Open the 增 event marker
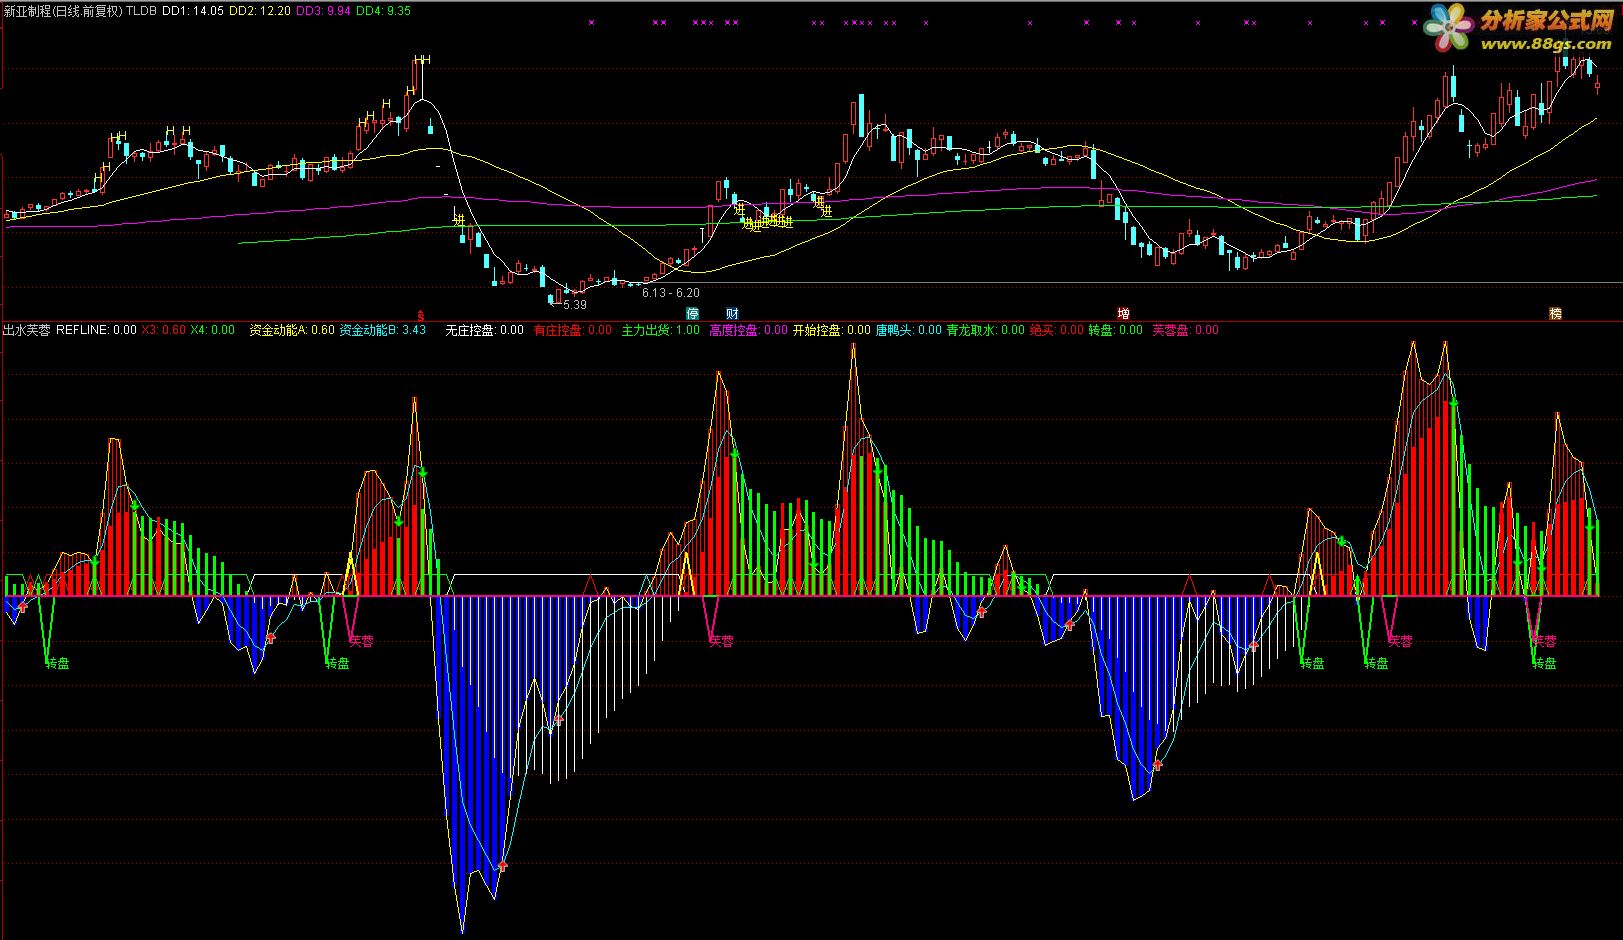Image resolution: width=1623 pixels, height=940 pixels. (1123, 313)
